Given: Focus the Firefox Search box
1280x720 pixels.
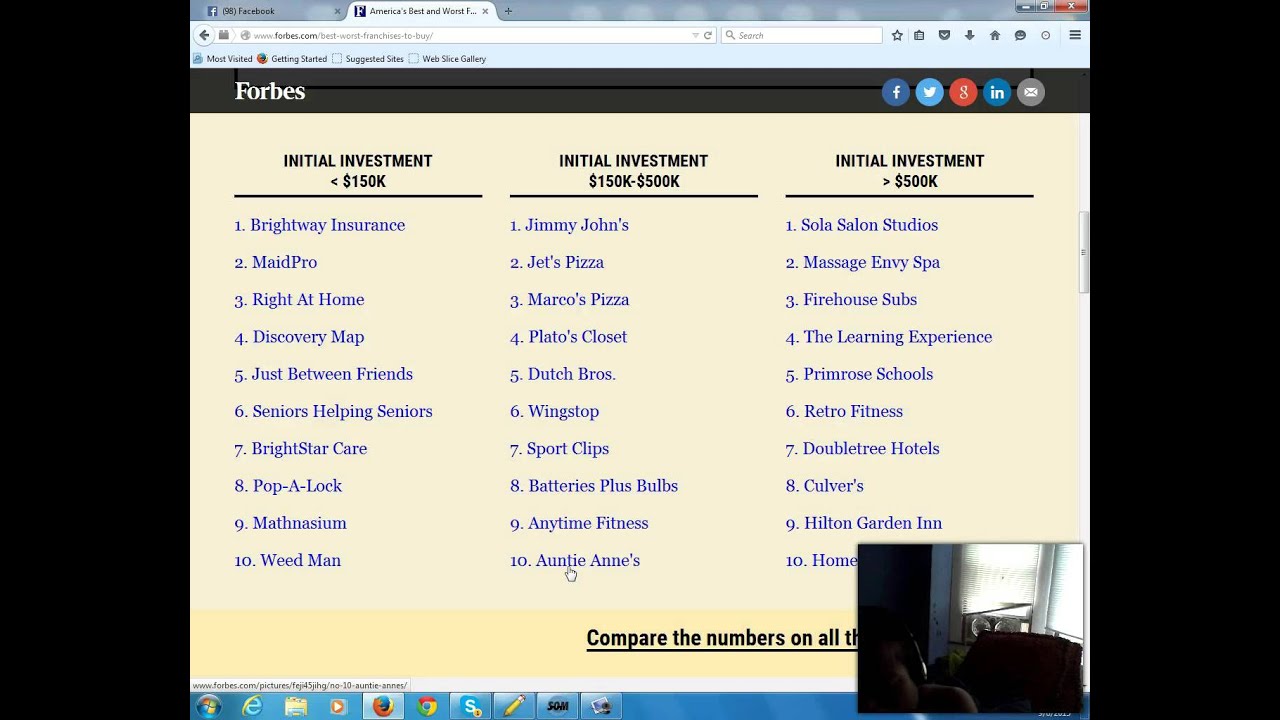Looking at the screenshot, I should coord(801,35).
